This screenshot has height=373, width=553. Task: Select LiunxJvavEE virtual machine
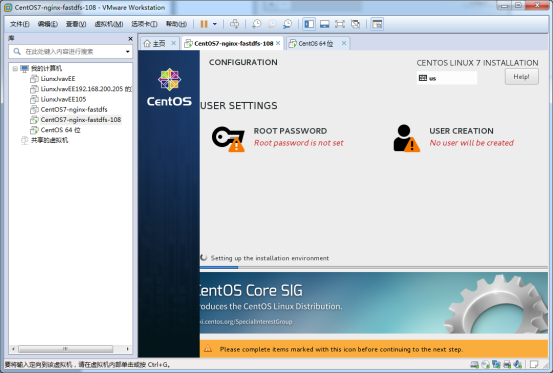[58, 79]
